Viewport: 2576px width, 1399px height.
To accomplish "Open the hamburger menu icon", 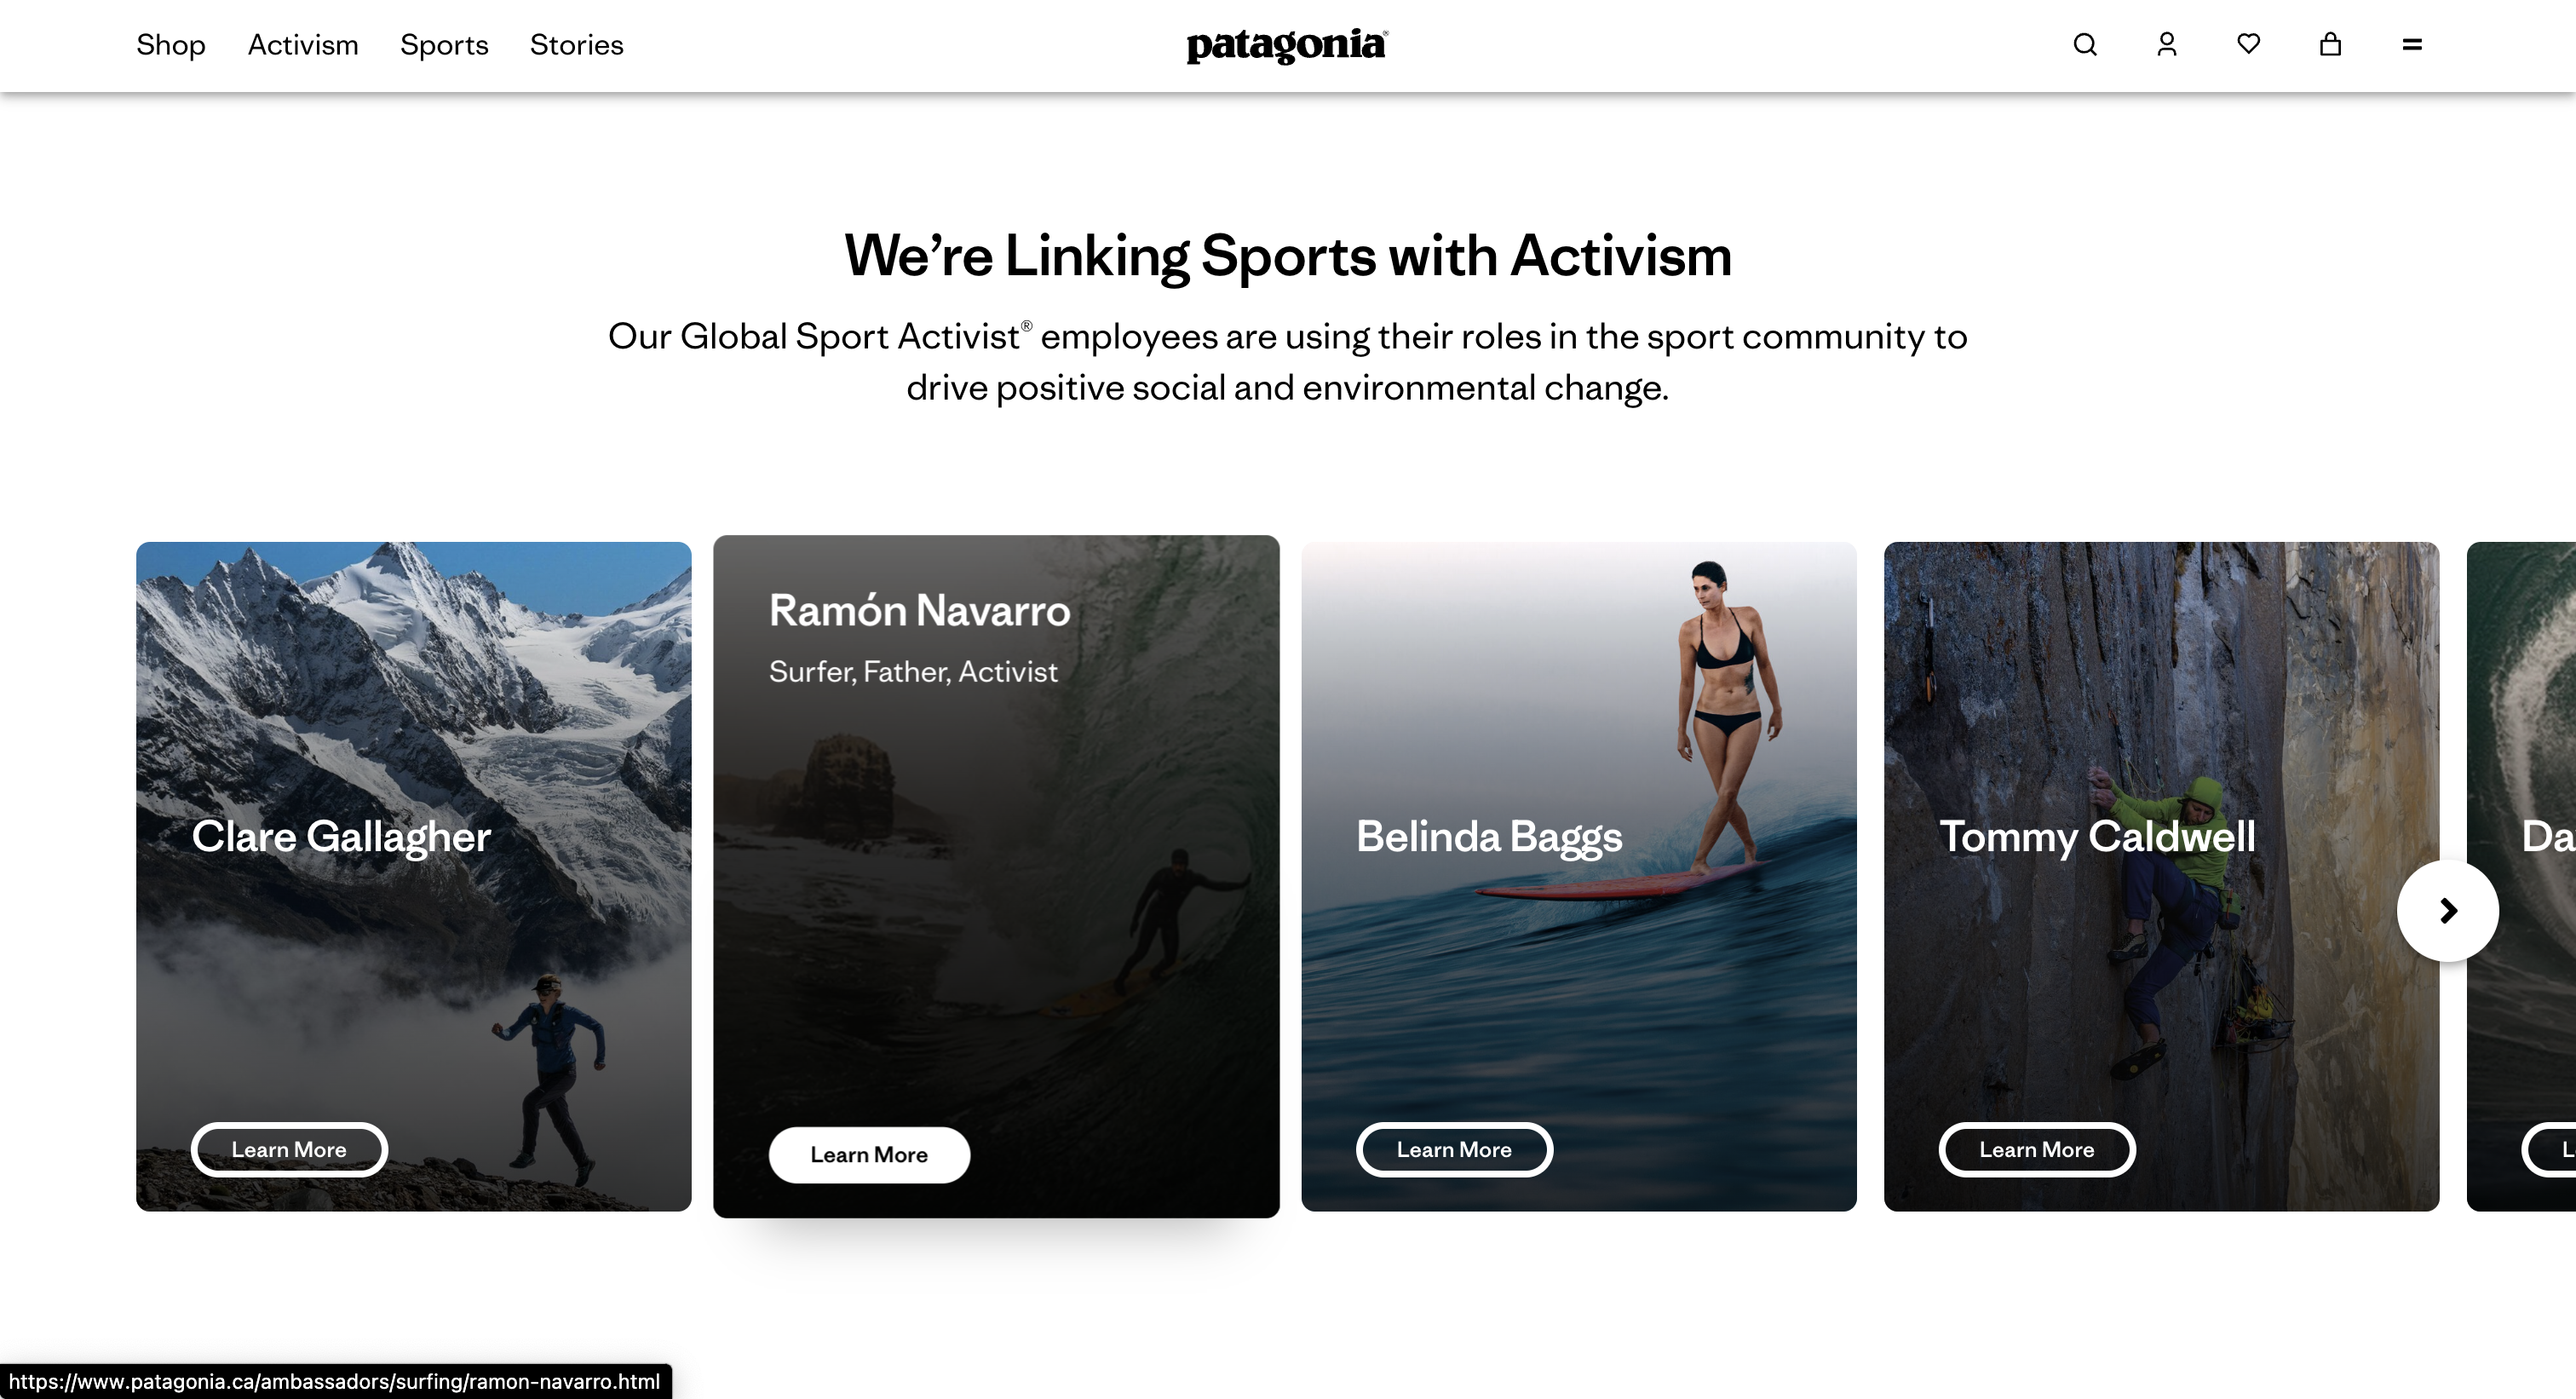I will point(2412,44).
